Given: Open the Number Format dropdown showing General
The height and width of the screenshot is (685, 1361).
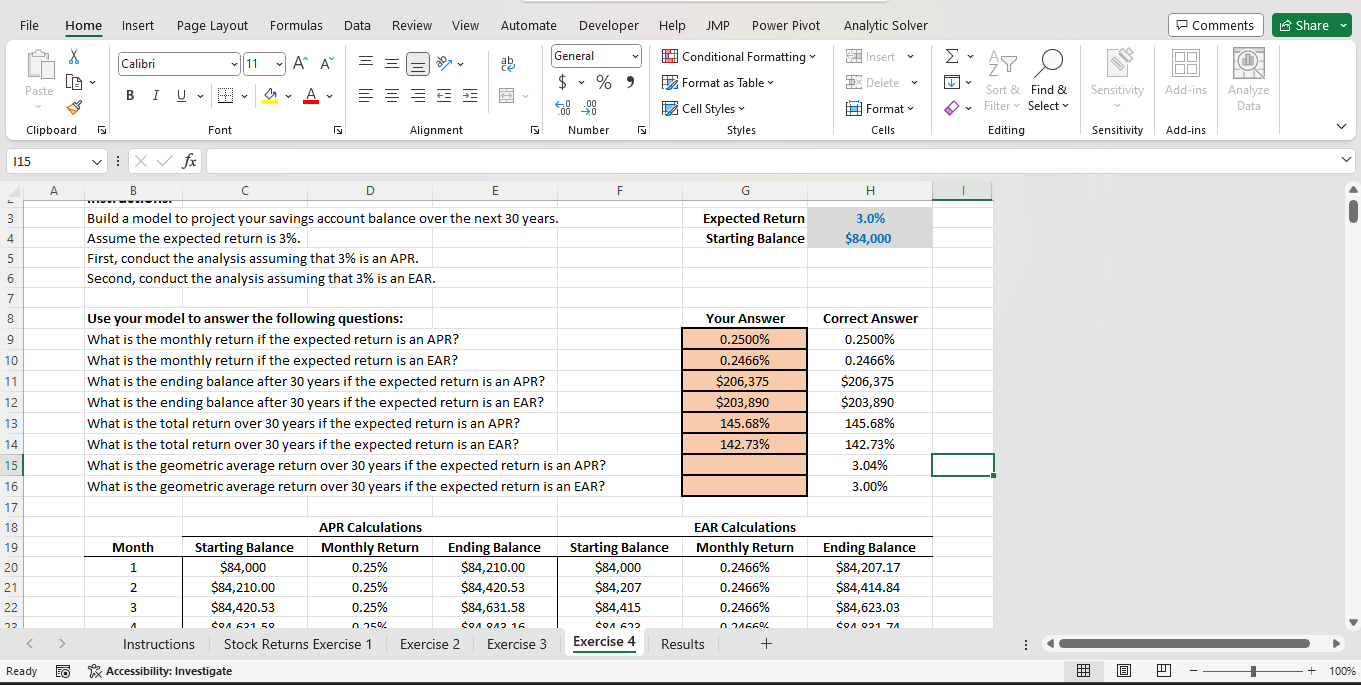Looking at the screenshot, I should 595,55.
